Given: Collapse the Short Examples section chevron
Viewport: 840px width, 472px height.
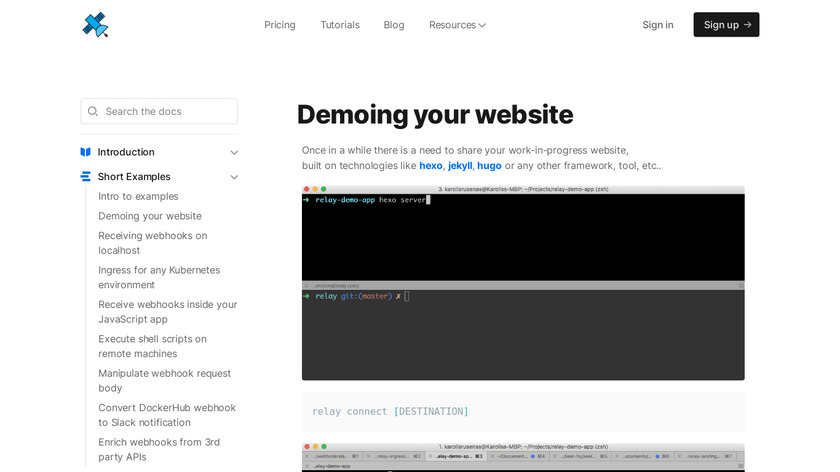Looking at the screenshot, I should 234,177.
